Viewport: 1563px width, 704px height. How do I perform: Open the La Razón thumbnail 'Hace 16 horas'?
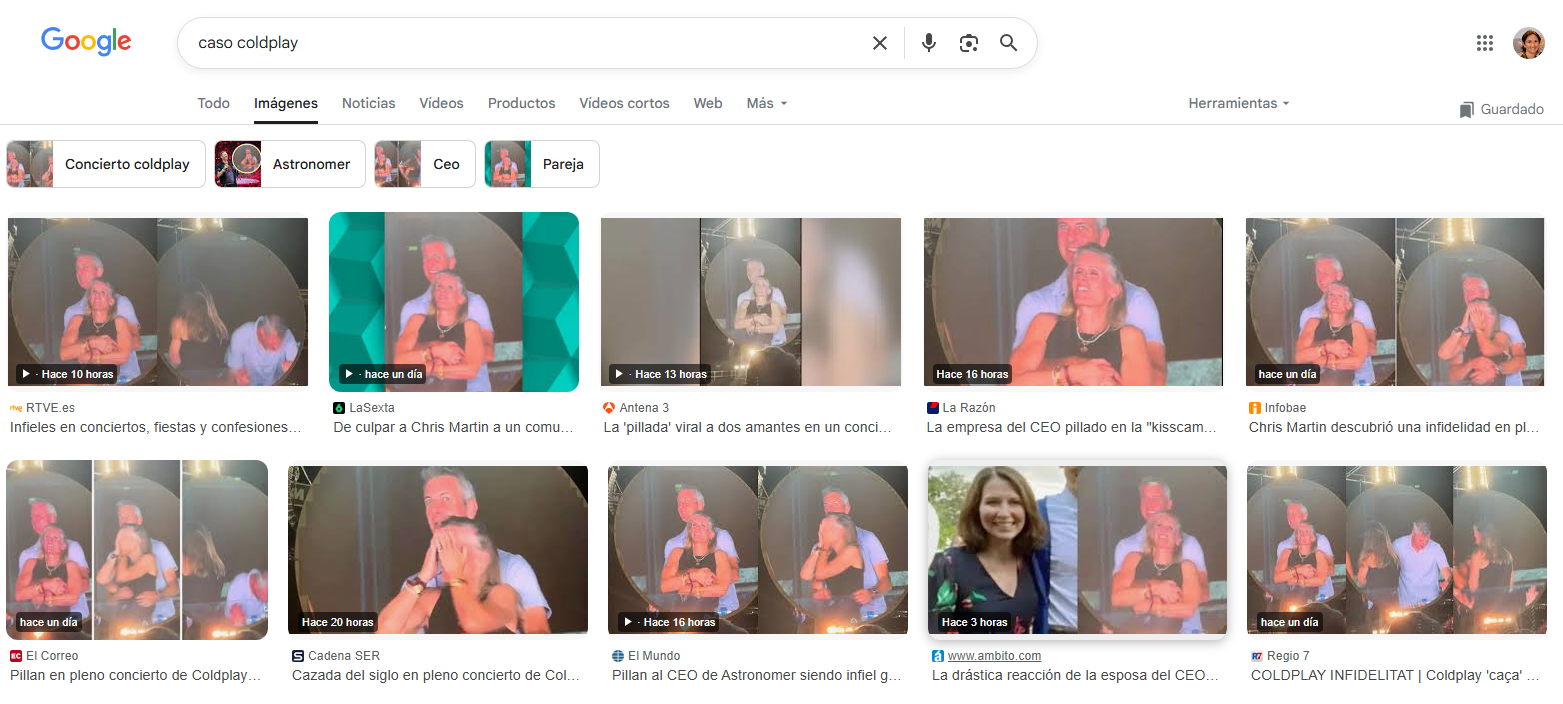coord(1073,302)
